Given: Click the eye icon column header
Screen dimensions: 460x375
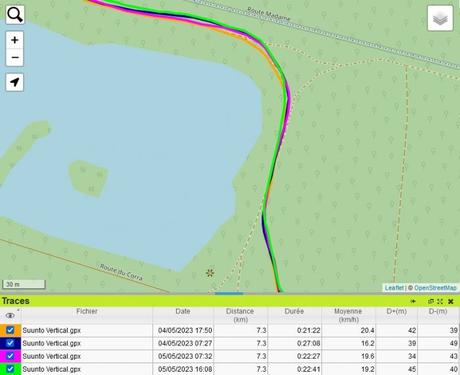Looking at the screenshot, I should point(10,315).
